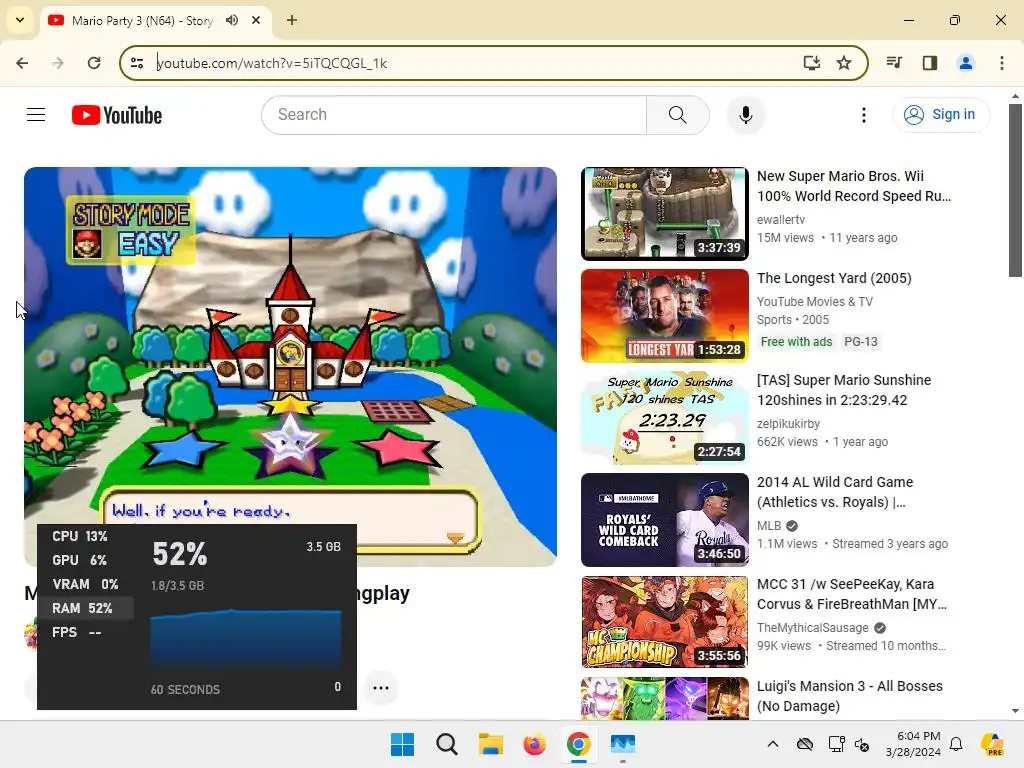Viewport: 1024px width, 768px height.
Task: Open Luigi's Mansion 3 thumbnail
Action: (x=665, y=699)
